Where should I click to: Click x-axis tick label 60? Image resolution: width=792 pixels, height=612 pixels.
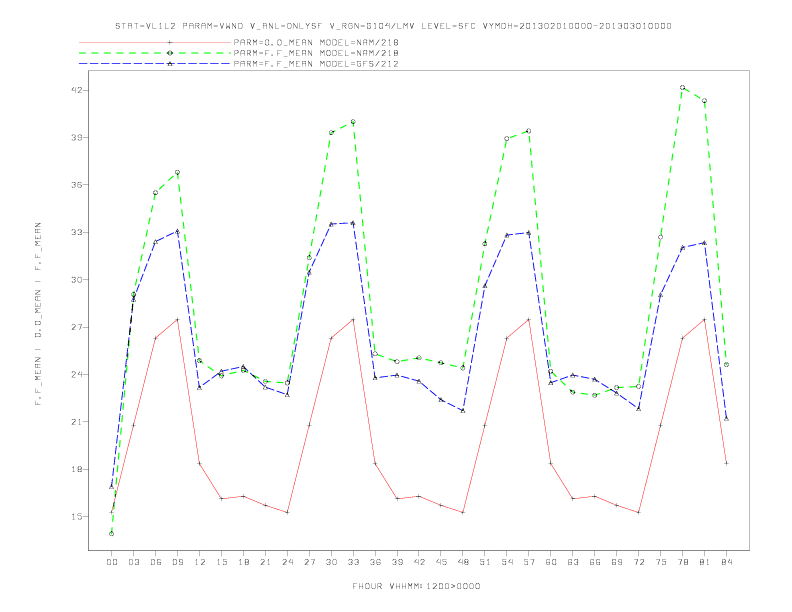551,562
